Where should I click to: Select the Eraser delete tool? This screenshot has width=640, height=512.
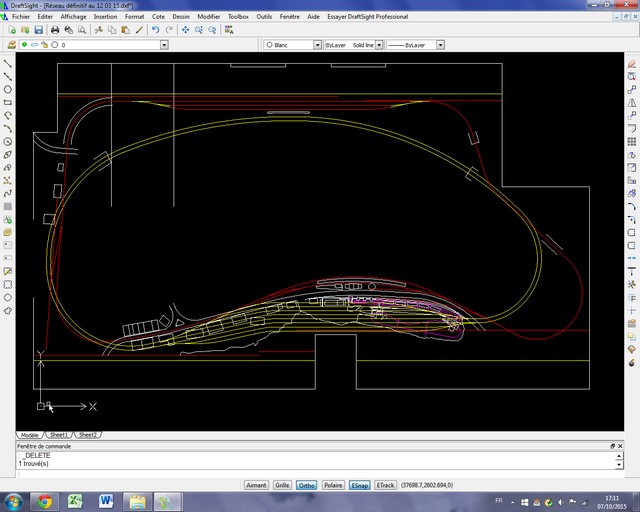631,64
